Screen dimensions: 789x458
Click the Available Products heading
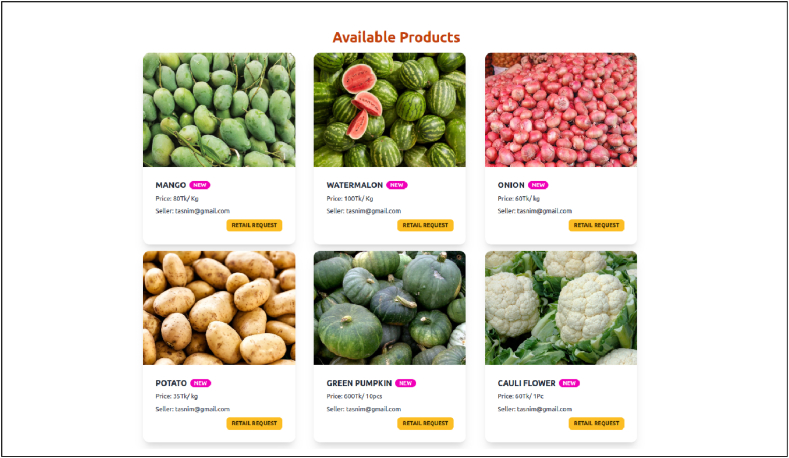point(397,37)
